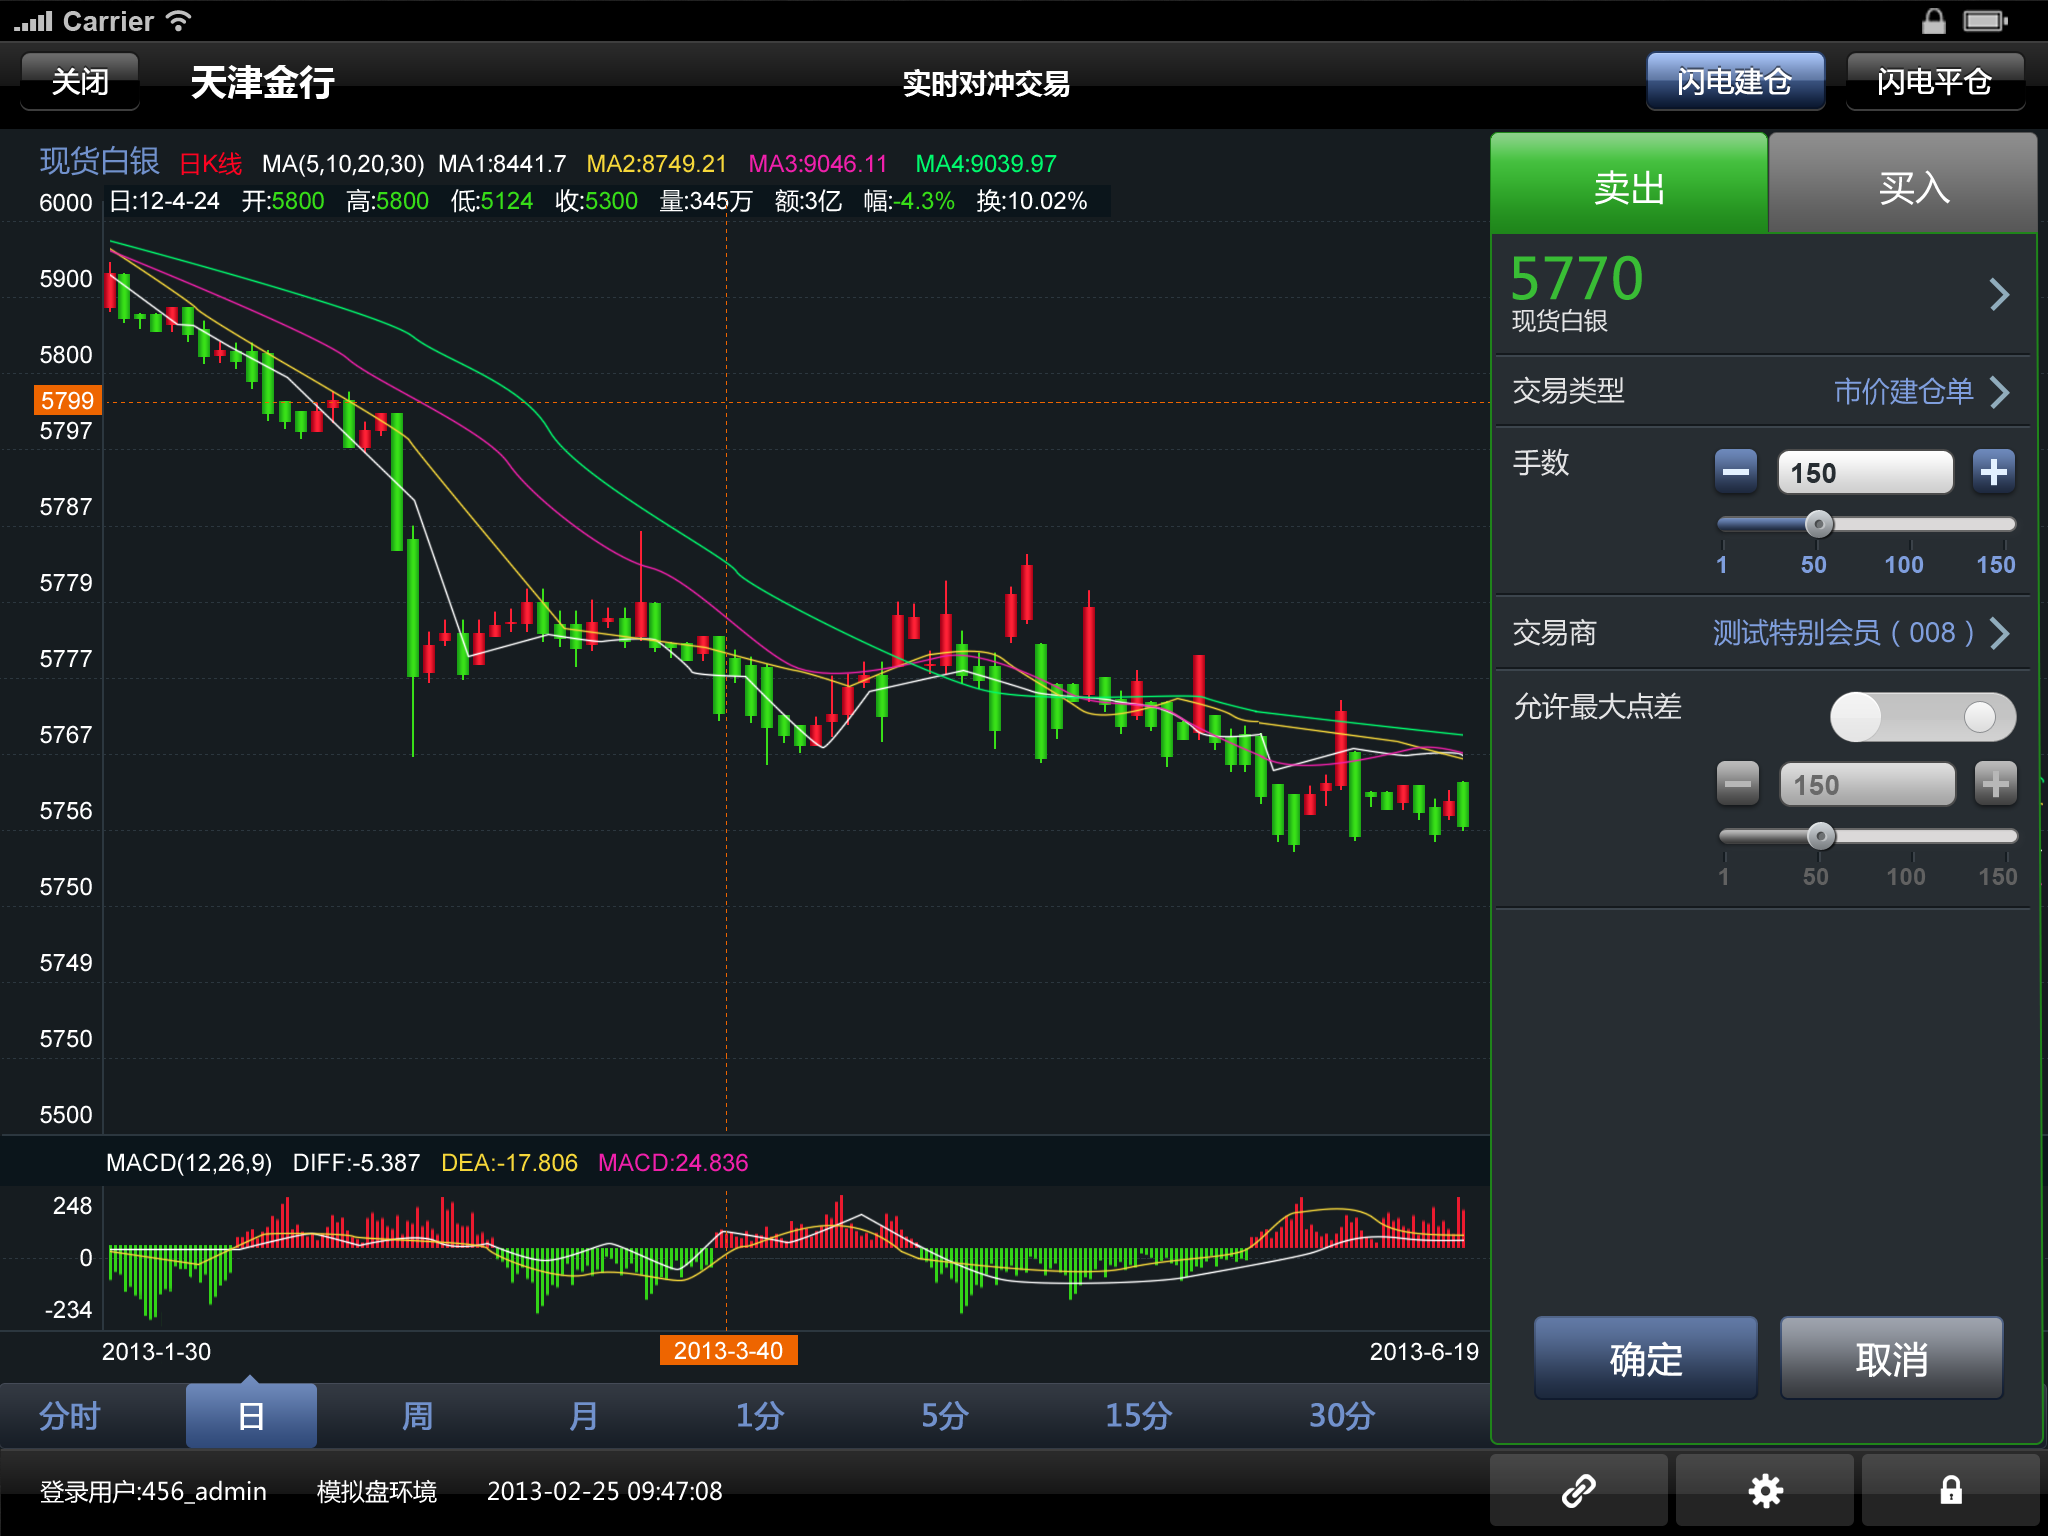Expand the 5770 现货白银 price row
2048x1536 pixels.
point(1762,294)
